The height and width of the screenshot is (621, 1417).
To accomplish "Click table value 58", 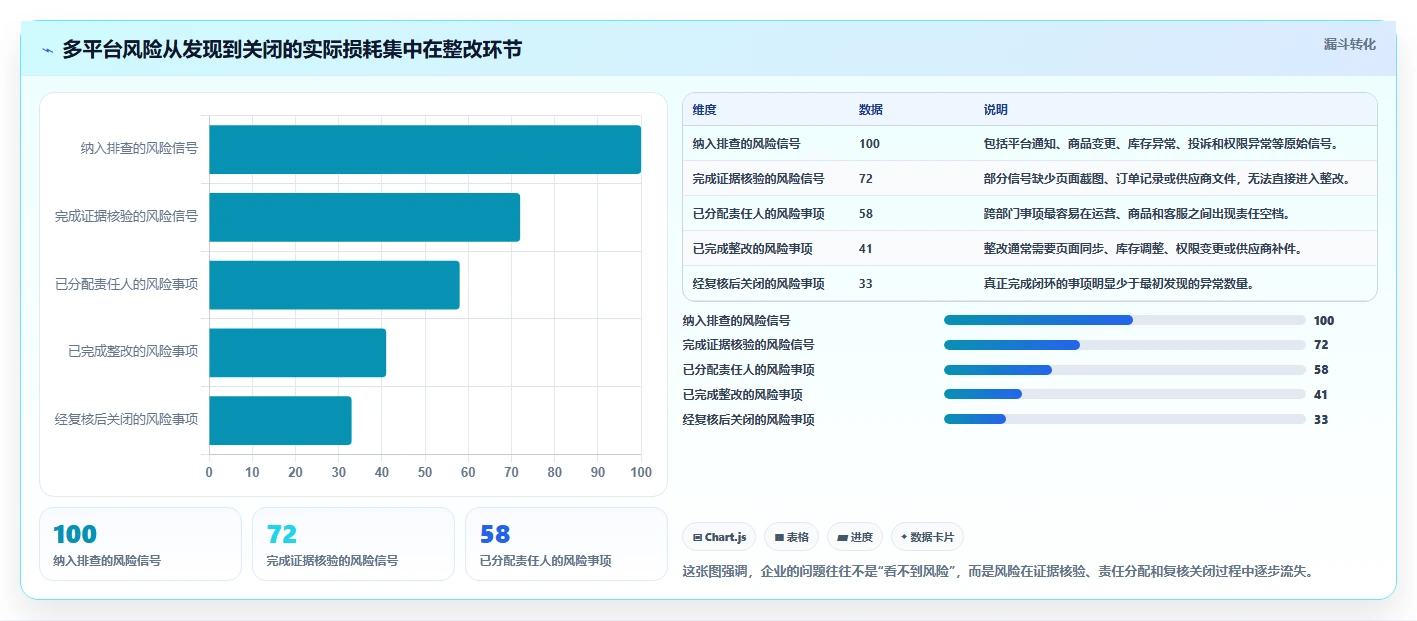I will coord(866,214).
